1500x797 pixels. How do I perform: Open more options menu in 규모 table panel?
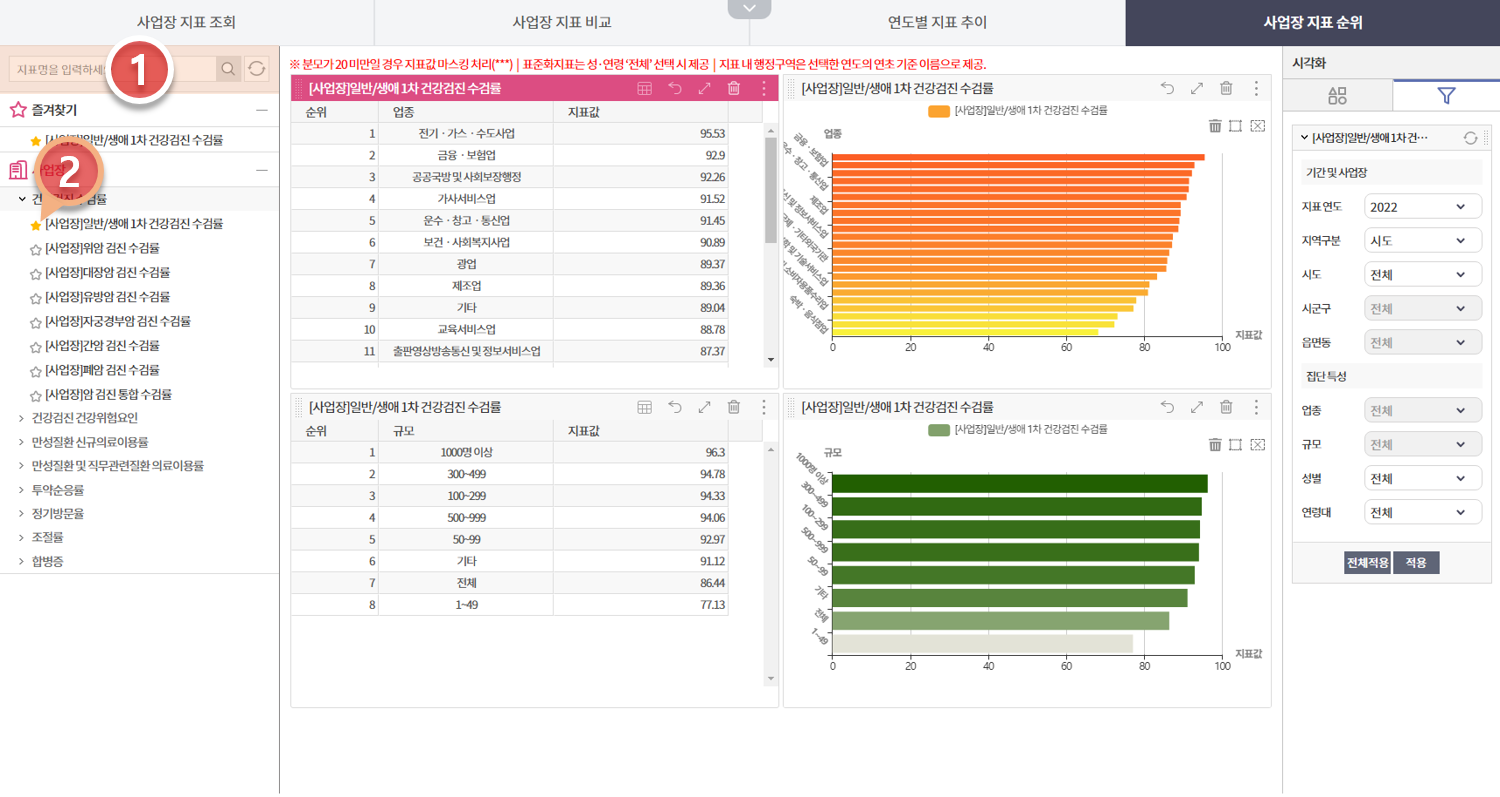pos(764,407)
